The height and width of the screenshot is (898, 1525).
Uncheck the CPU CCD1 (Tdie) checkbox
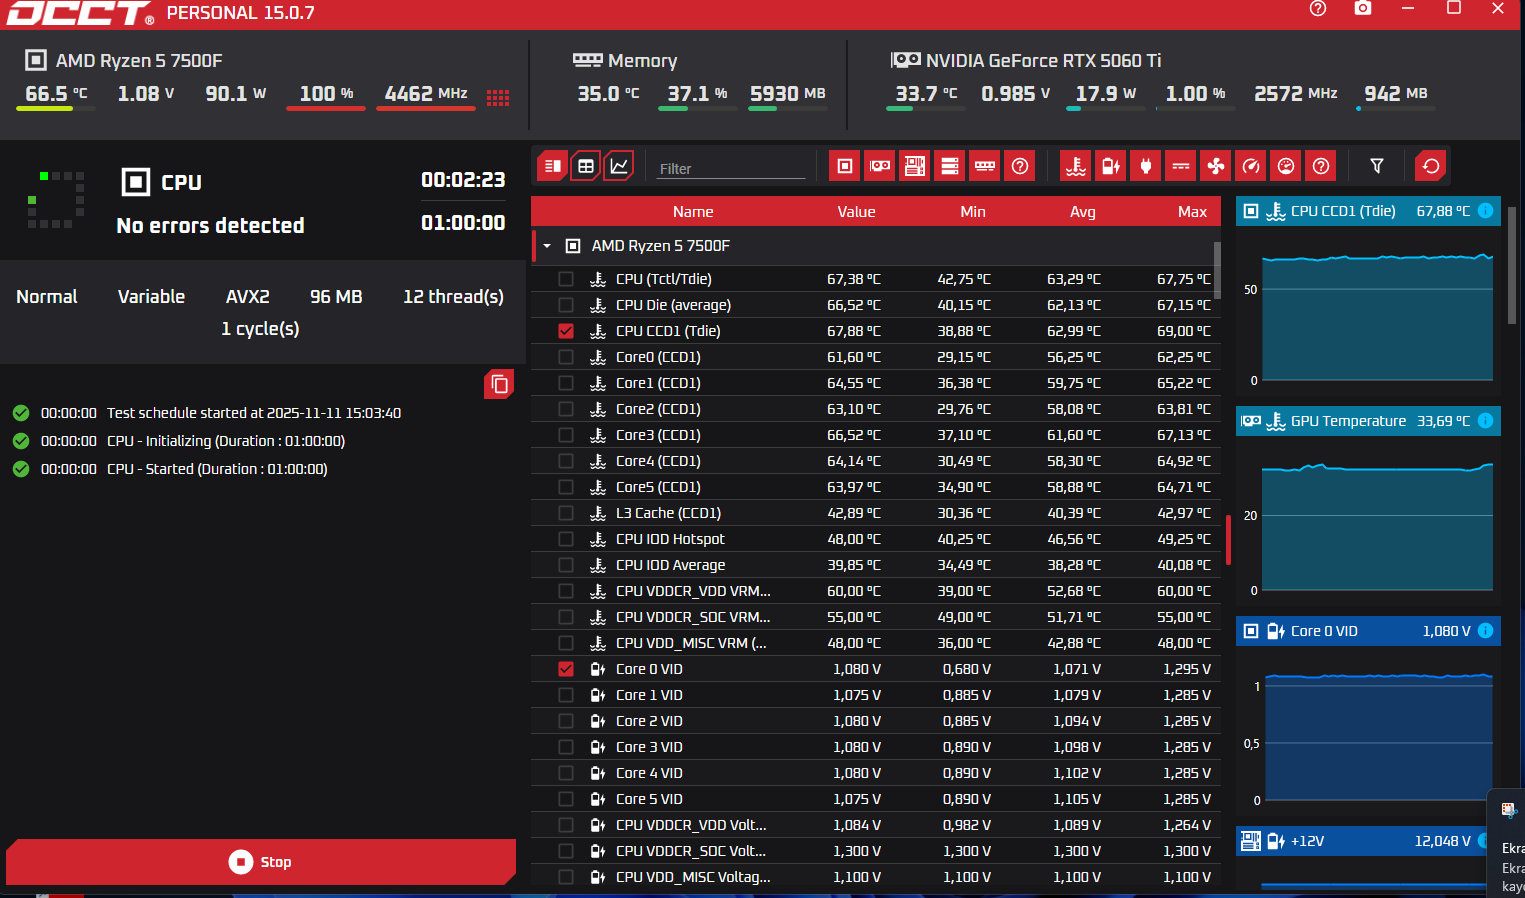(566, 331)
